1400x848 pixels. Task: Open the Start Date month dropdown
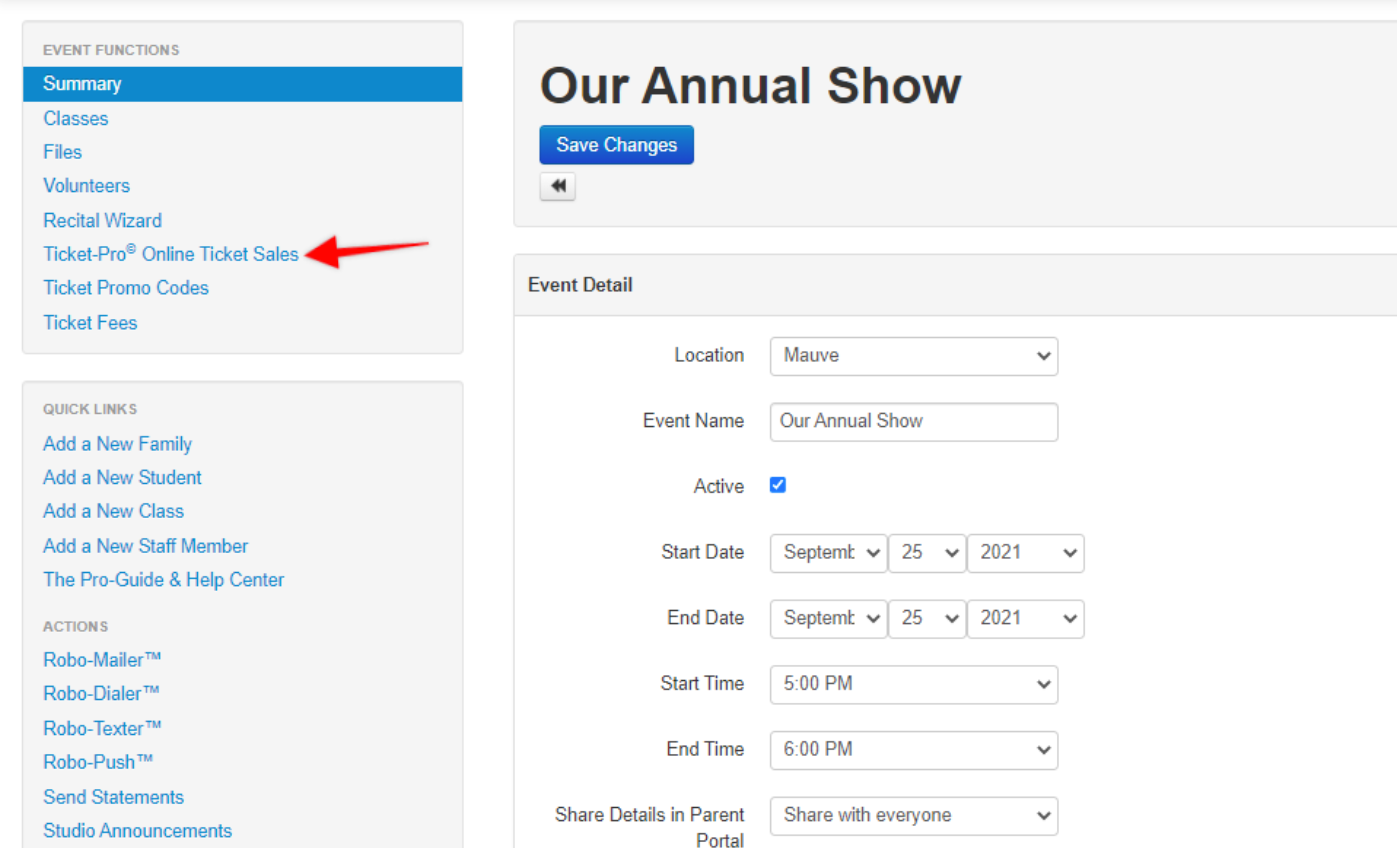tap(828, 553)
